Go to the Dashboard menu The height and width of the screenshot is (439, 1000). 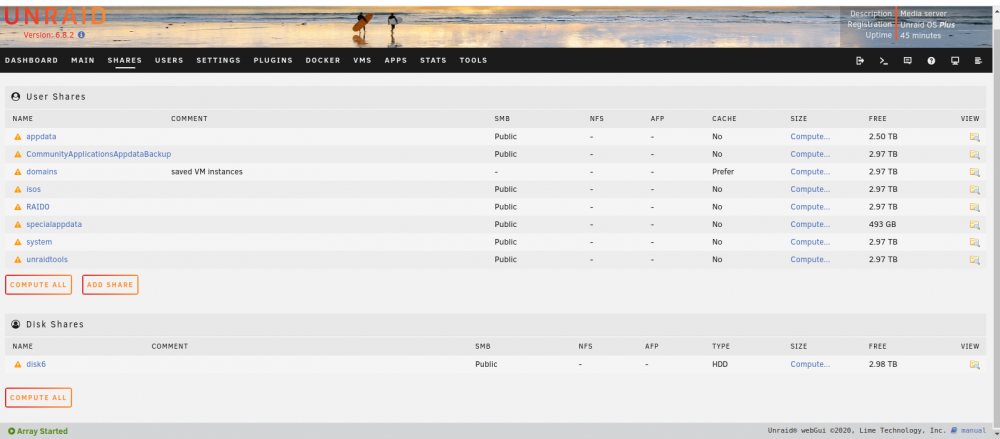tap(31, 61)
